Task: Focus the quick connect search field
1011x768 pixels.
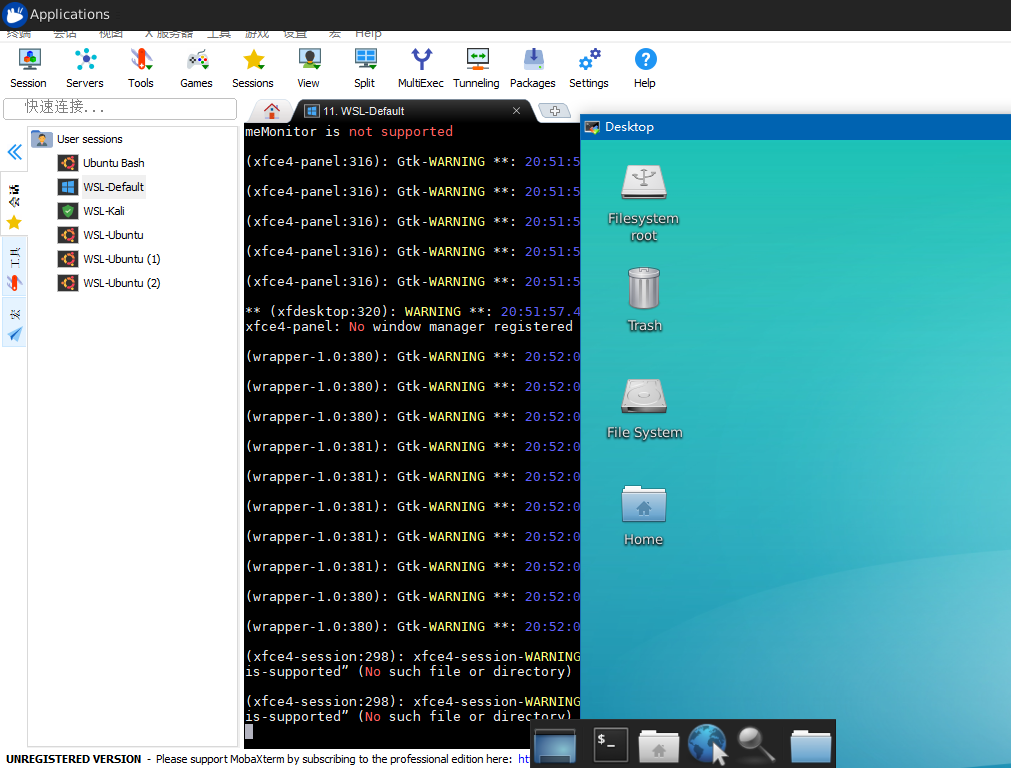Action: coord(120,108)
